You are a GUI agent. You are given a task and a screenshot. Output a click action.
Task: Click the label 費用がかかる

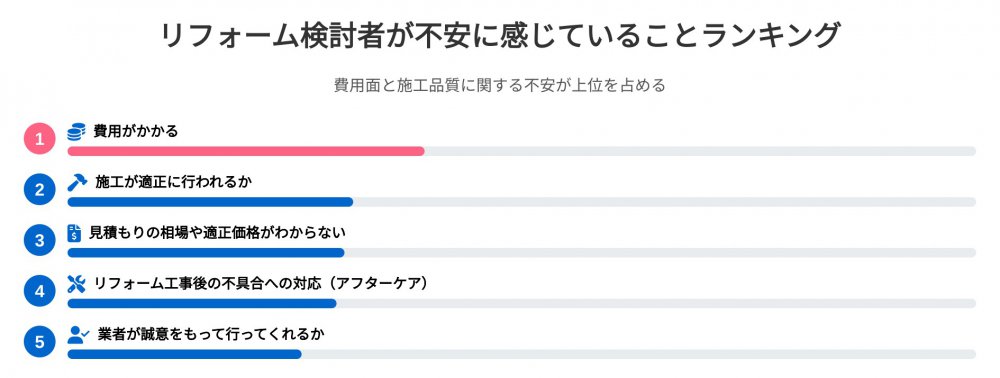click(x=136, y=132)
